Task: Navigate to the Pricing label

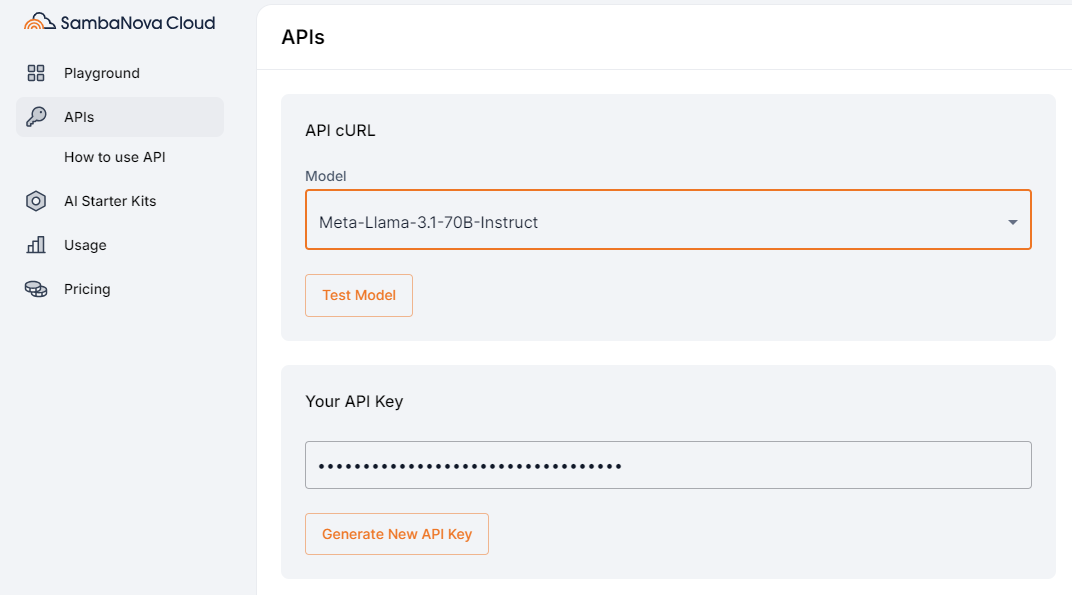Action: pyautogui.click(x=87, y=289)
